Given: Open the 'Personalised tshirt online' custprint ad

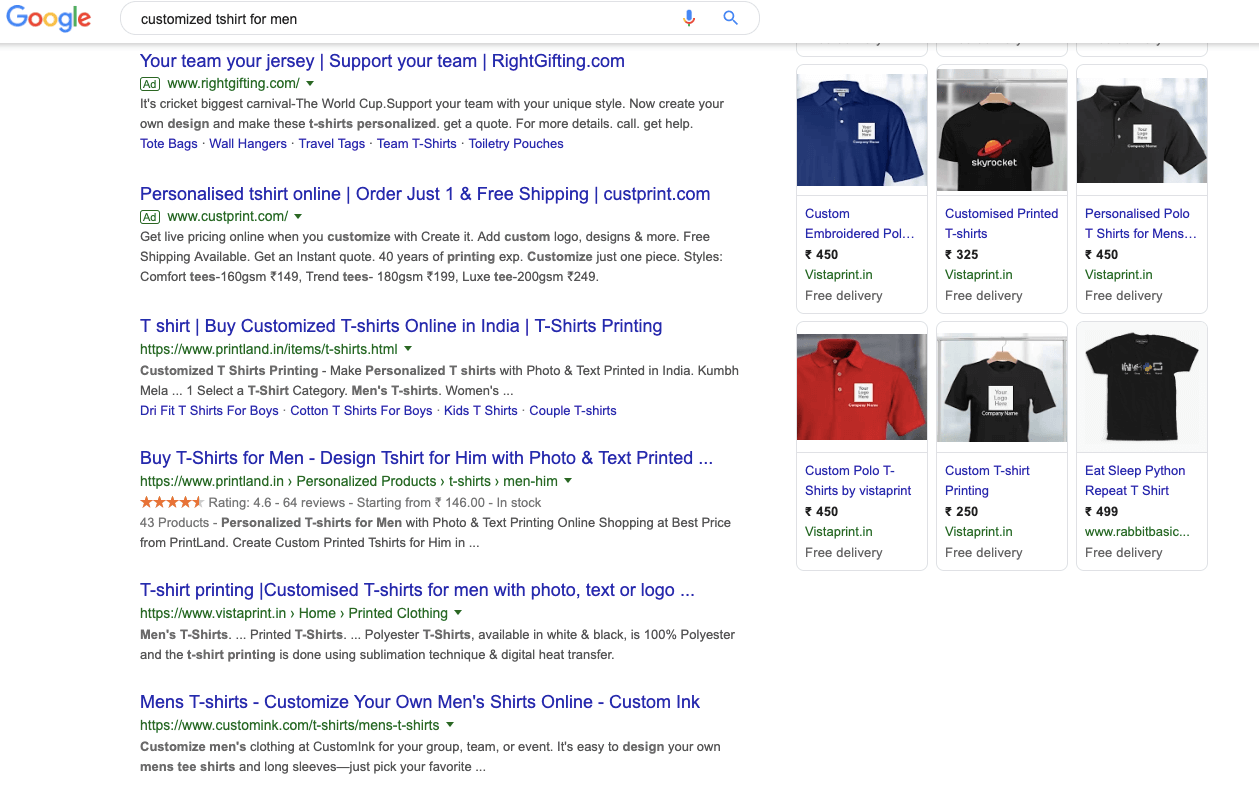Looking at the screenshot, I should 425,194.
